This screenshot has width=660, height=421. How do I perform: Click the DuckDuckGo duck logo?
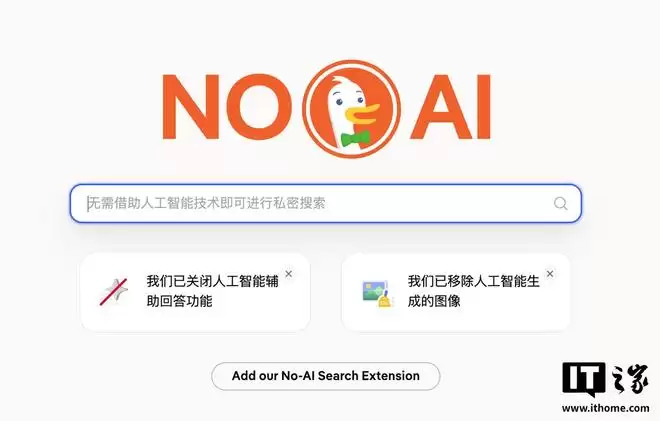tap(352, 109)
